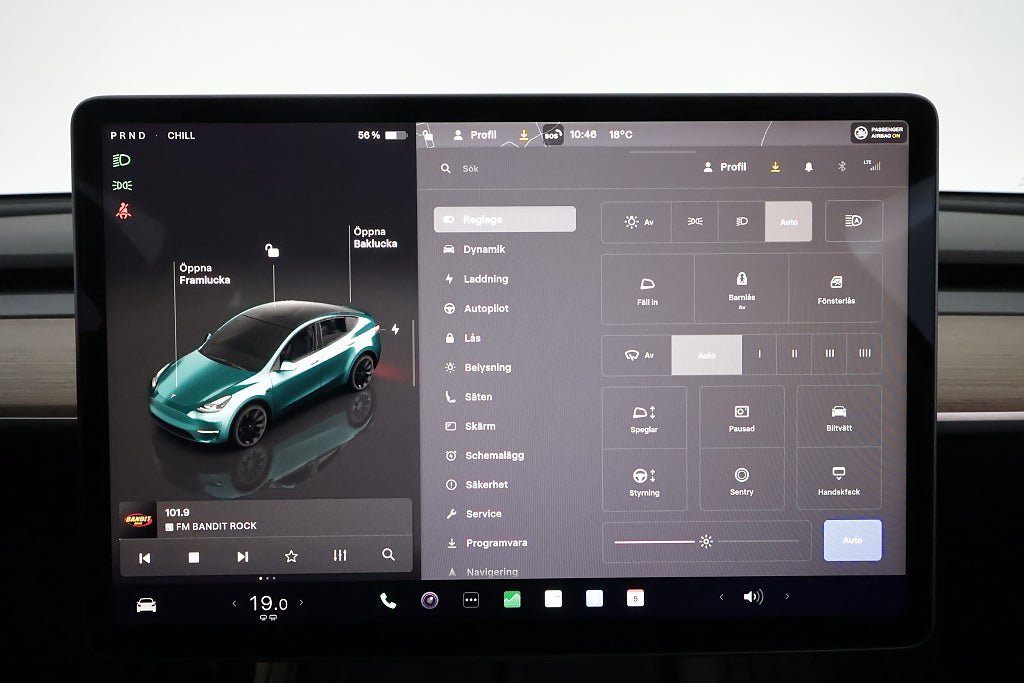
Task: Set wiper speed to III
Action: (829, 353)
